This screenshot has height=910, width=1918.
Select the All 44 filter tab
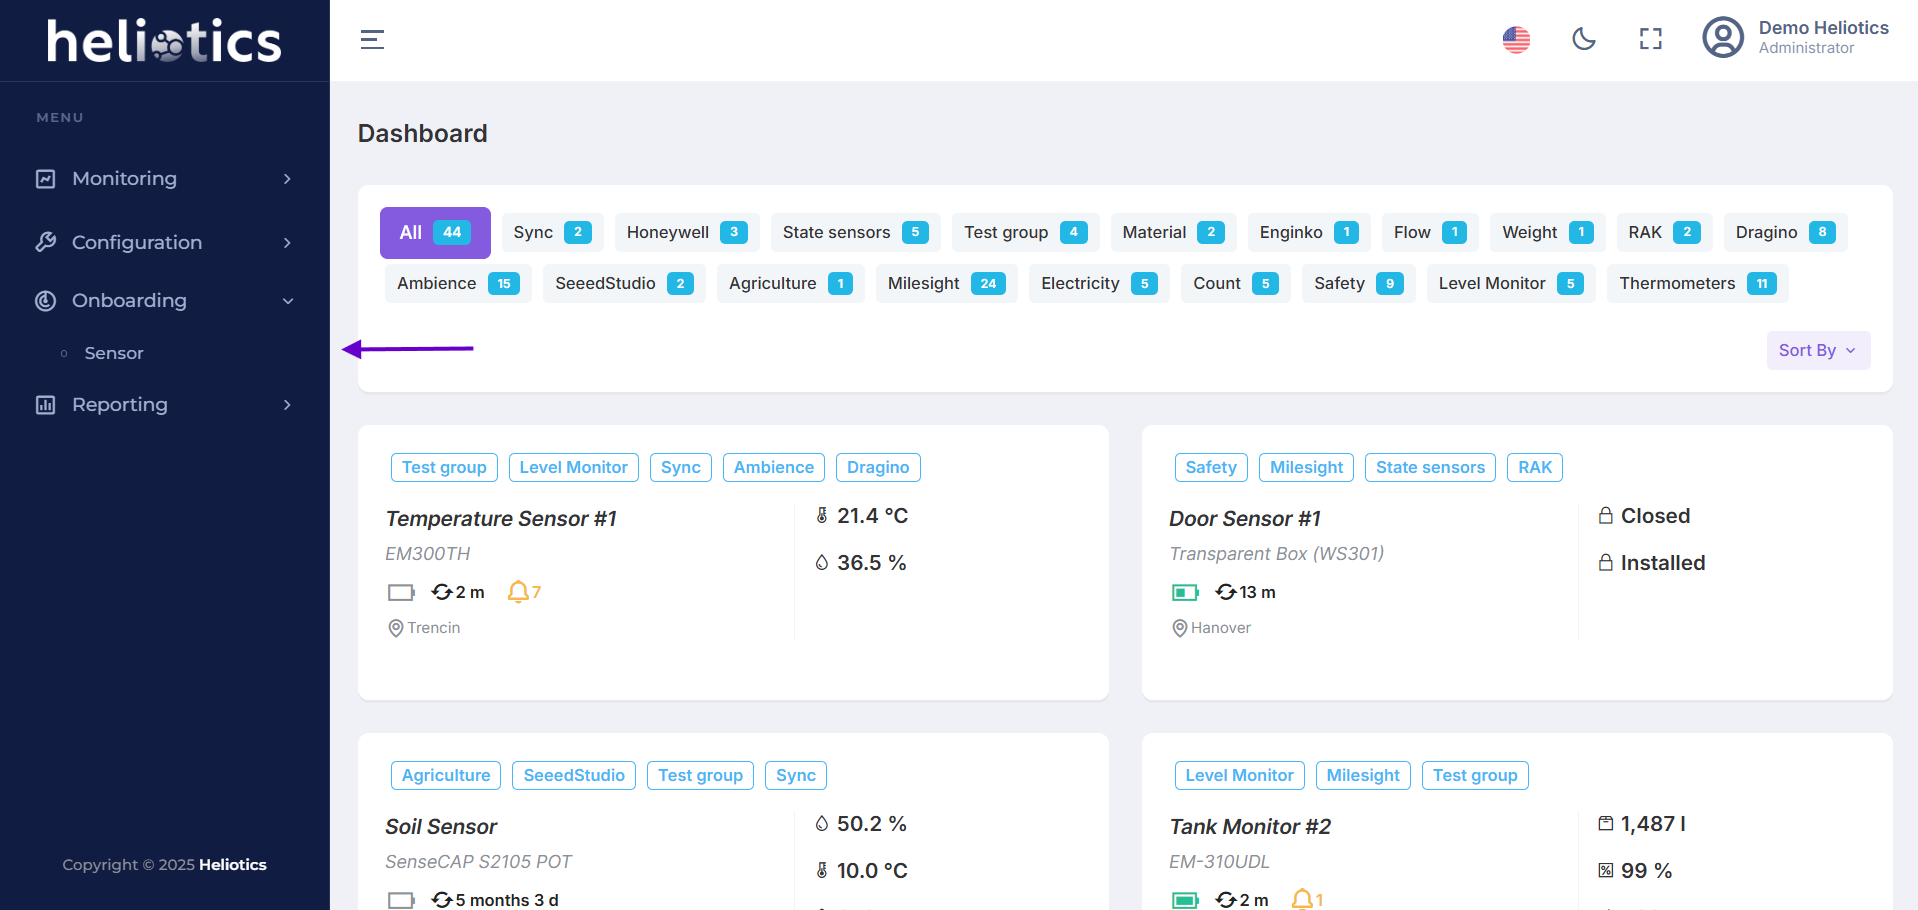435,233
